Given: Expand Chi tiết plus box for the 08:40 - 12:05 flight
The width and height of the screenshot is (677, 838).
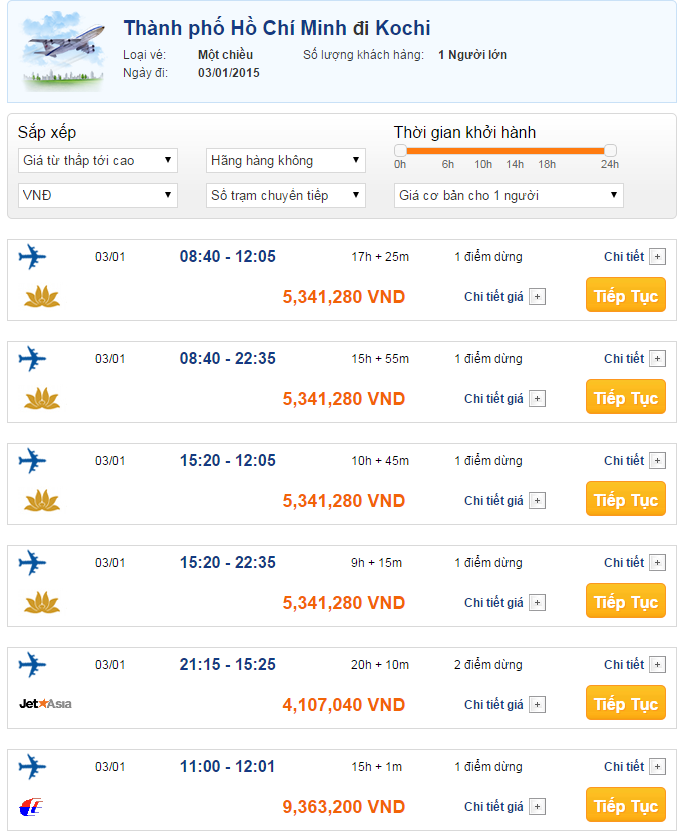Looking at the screenshot, I should point(657,257).
